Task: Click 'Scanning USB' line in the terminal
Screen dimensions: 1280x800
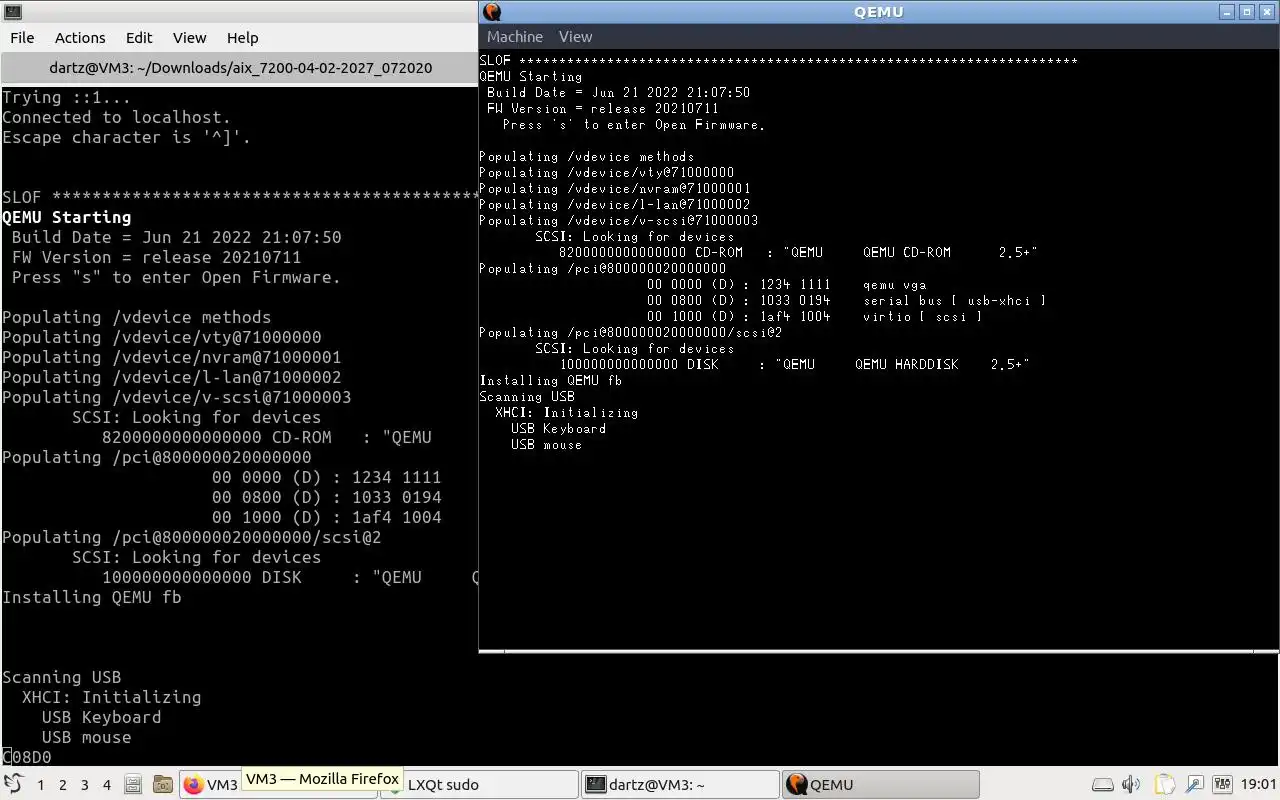Action: (61, 677)
